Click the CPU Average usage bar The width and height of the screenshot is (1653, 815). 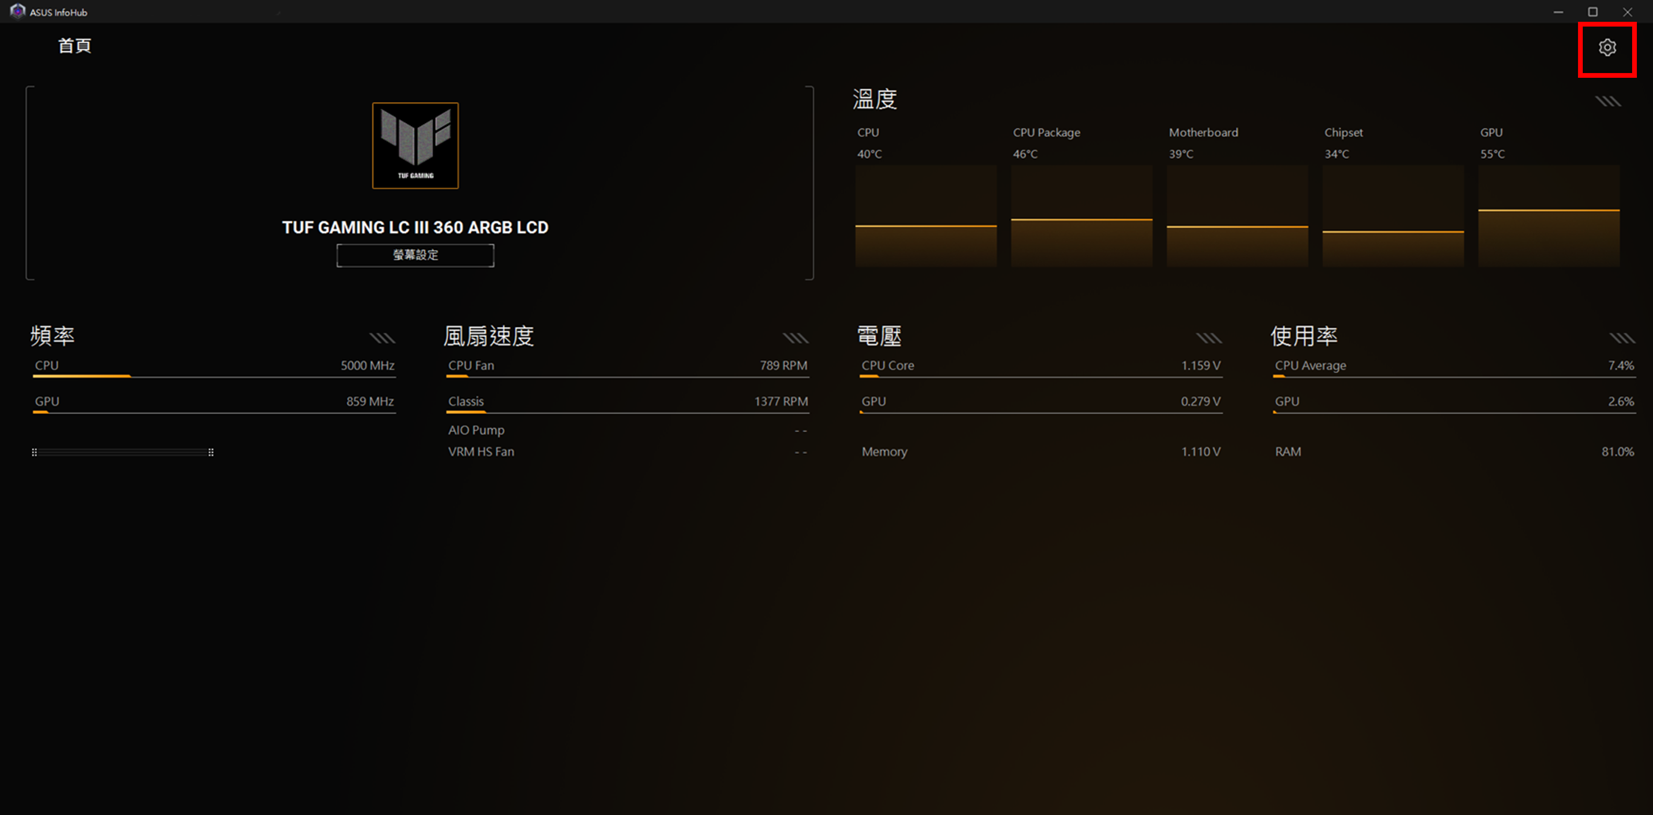(1454, 376)
